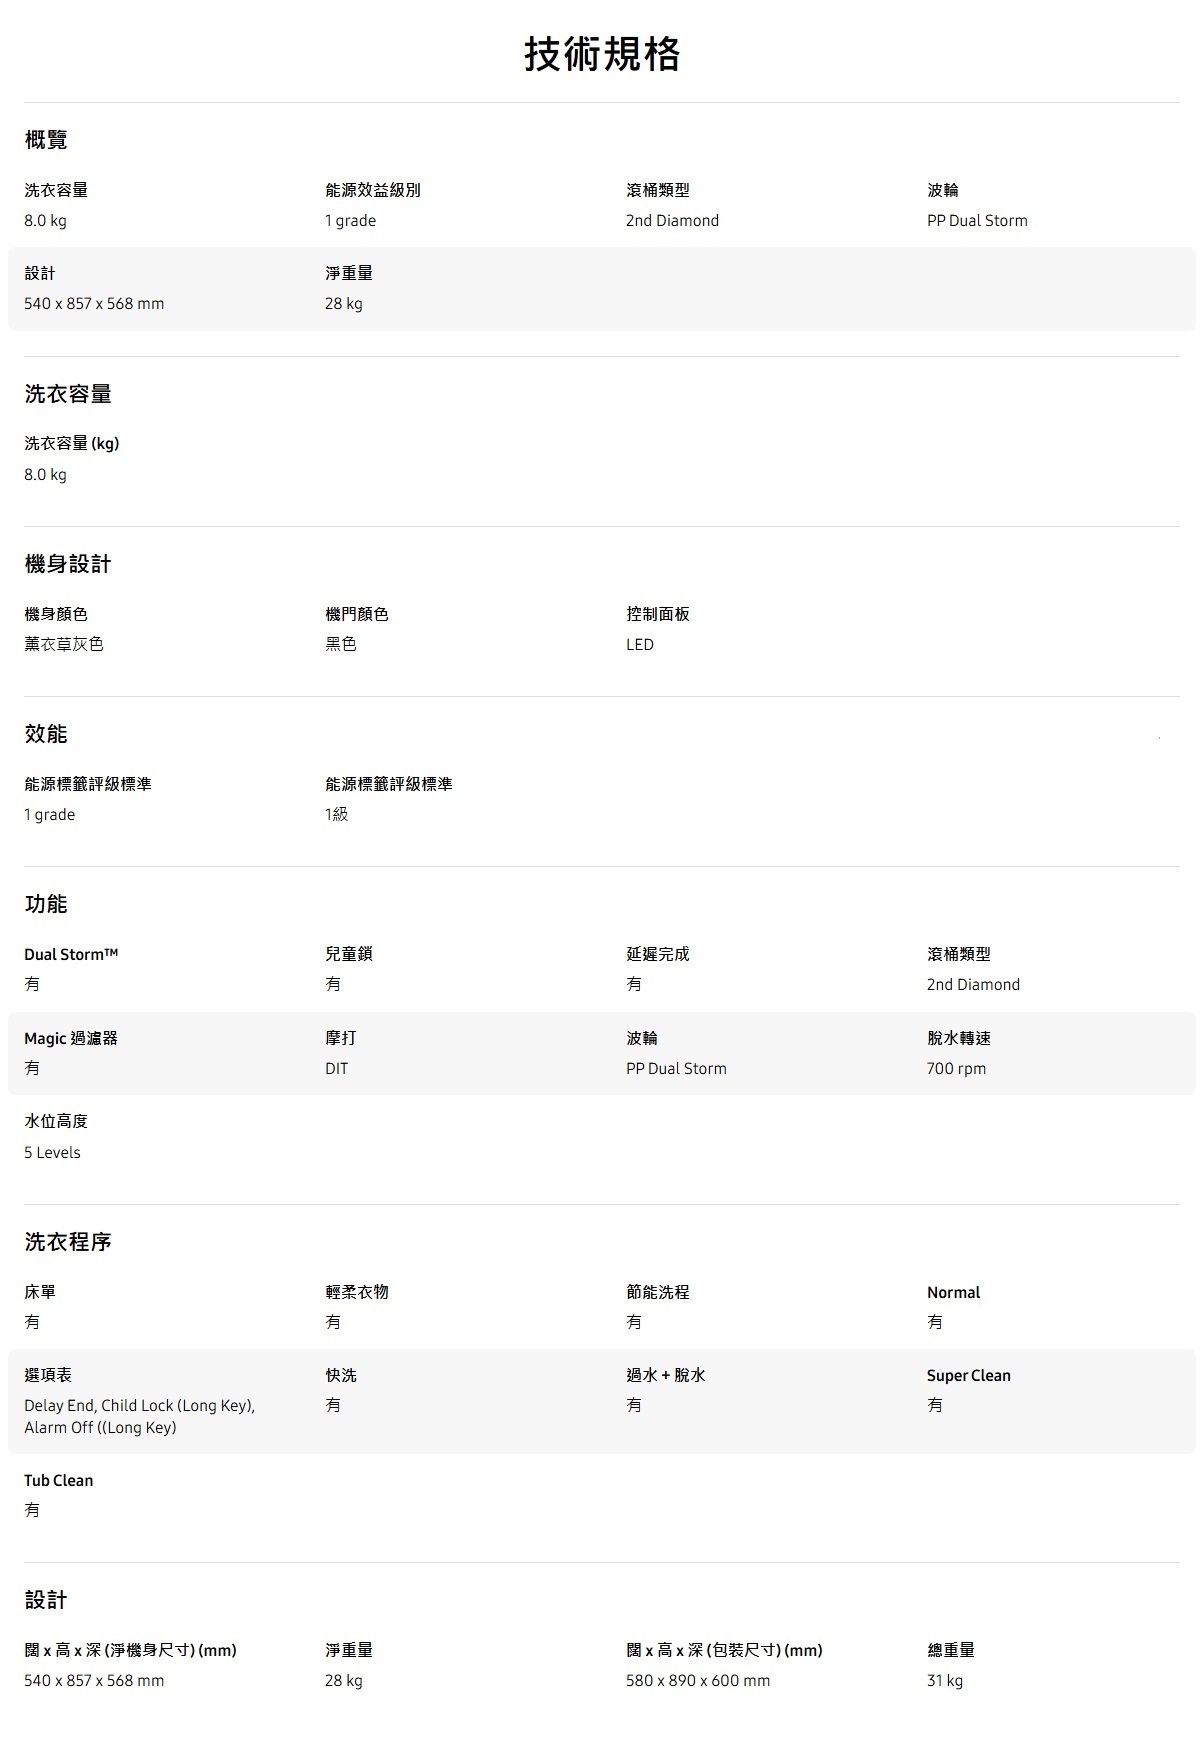Select the Tub Clean program label
The width and height of the screenshot is (1200, 1750).
pyautogui.click(x=59, y=1480)
